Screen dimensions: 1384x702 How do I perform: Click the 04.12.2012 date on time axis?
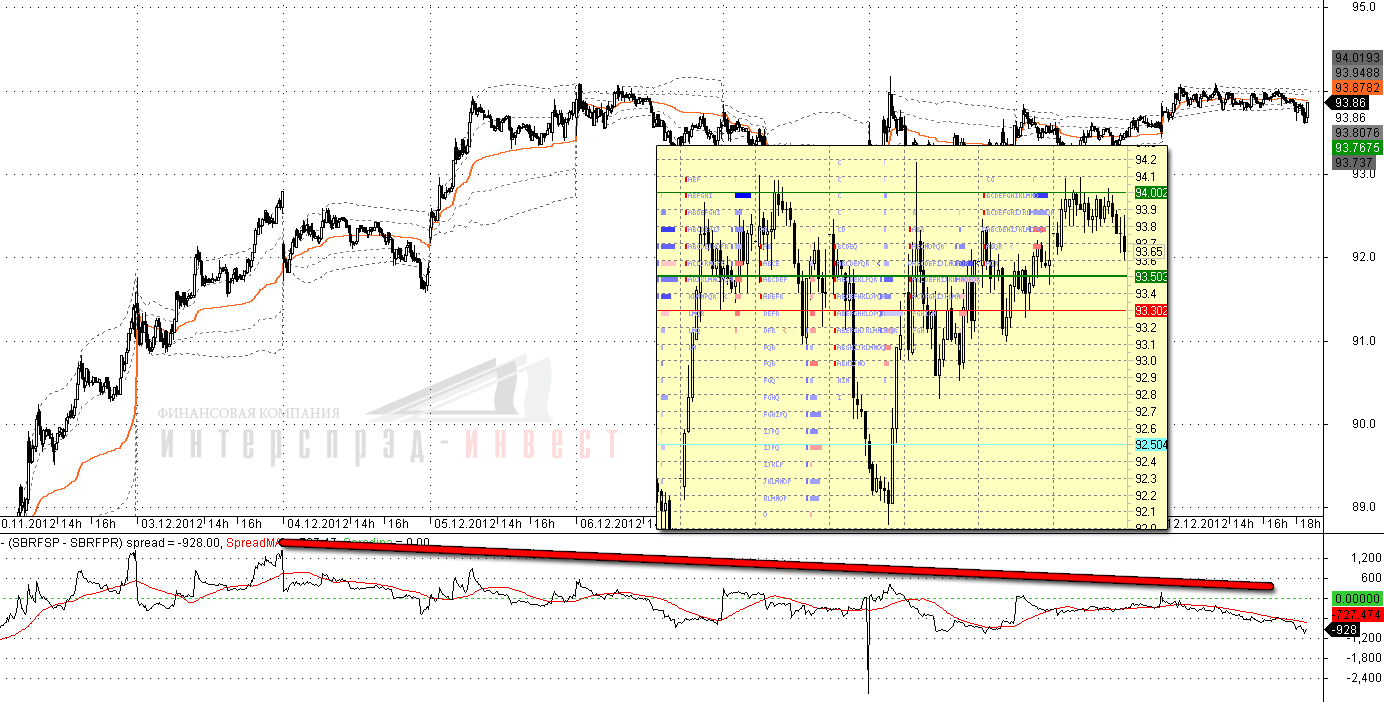(318, 523)
